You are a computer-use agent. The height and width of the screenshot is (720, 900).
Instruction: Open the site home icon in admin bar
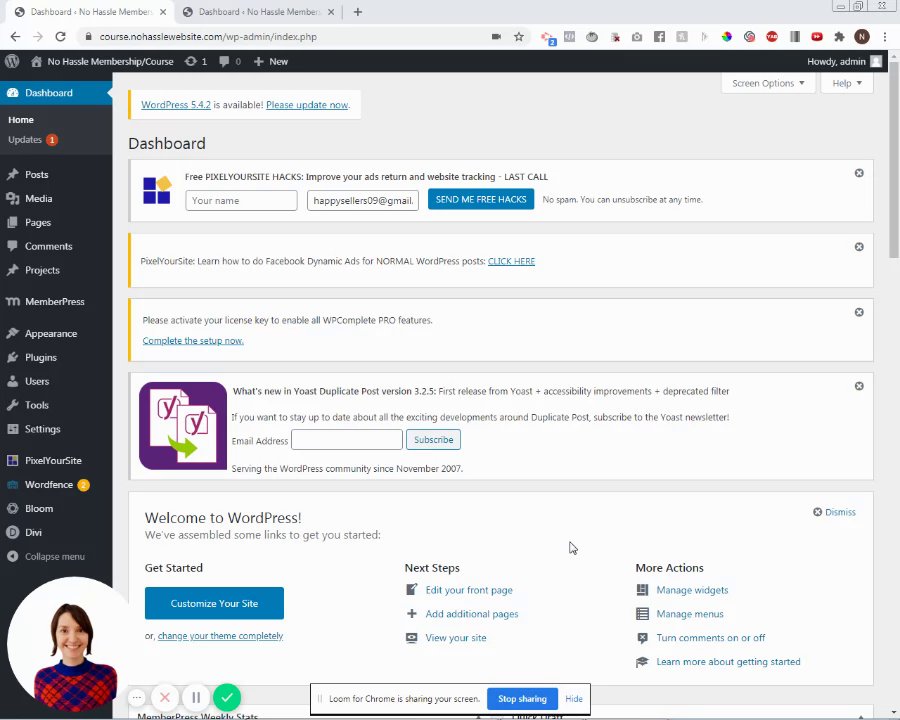[36, 61]
